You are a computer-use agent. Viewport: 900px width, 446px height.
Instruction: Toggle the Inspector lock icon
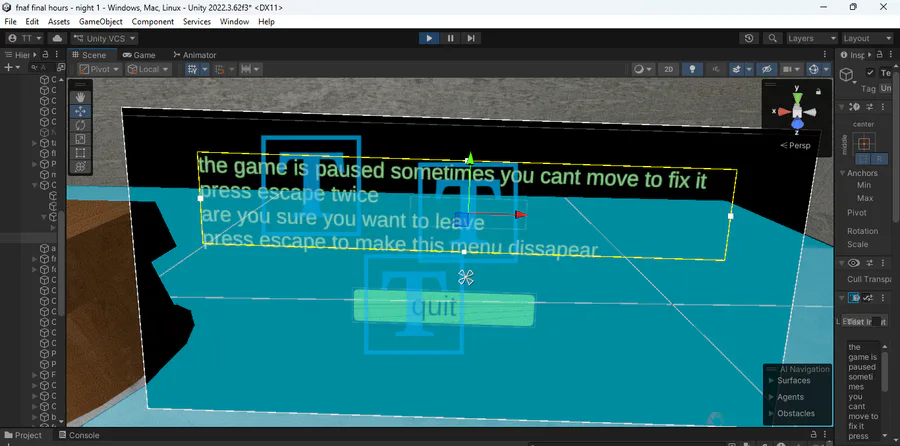(x=880, y=55)
